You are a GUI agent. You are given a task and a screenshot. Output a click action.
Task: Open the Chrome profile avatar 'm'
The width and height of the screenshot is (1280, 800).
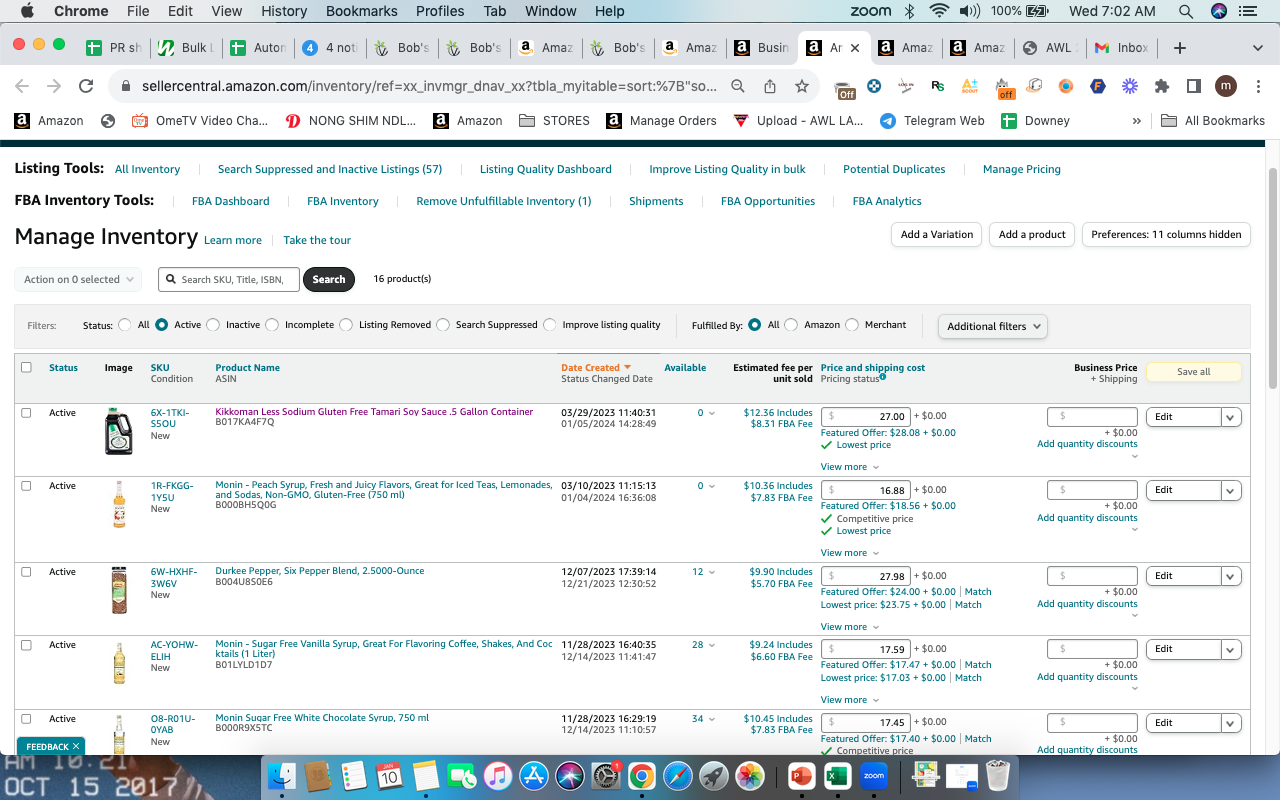pyautogui.click(x=1226, y=86)
